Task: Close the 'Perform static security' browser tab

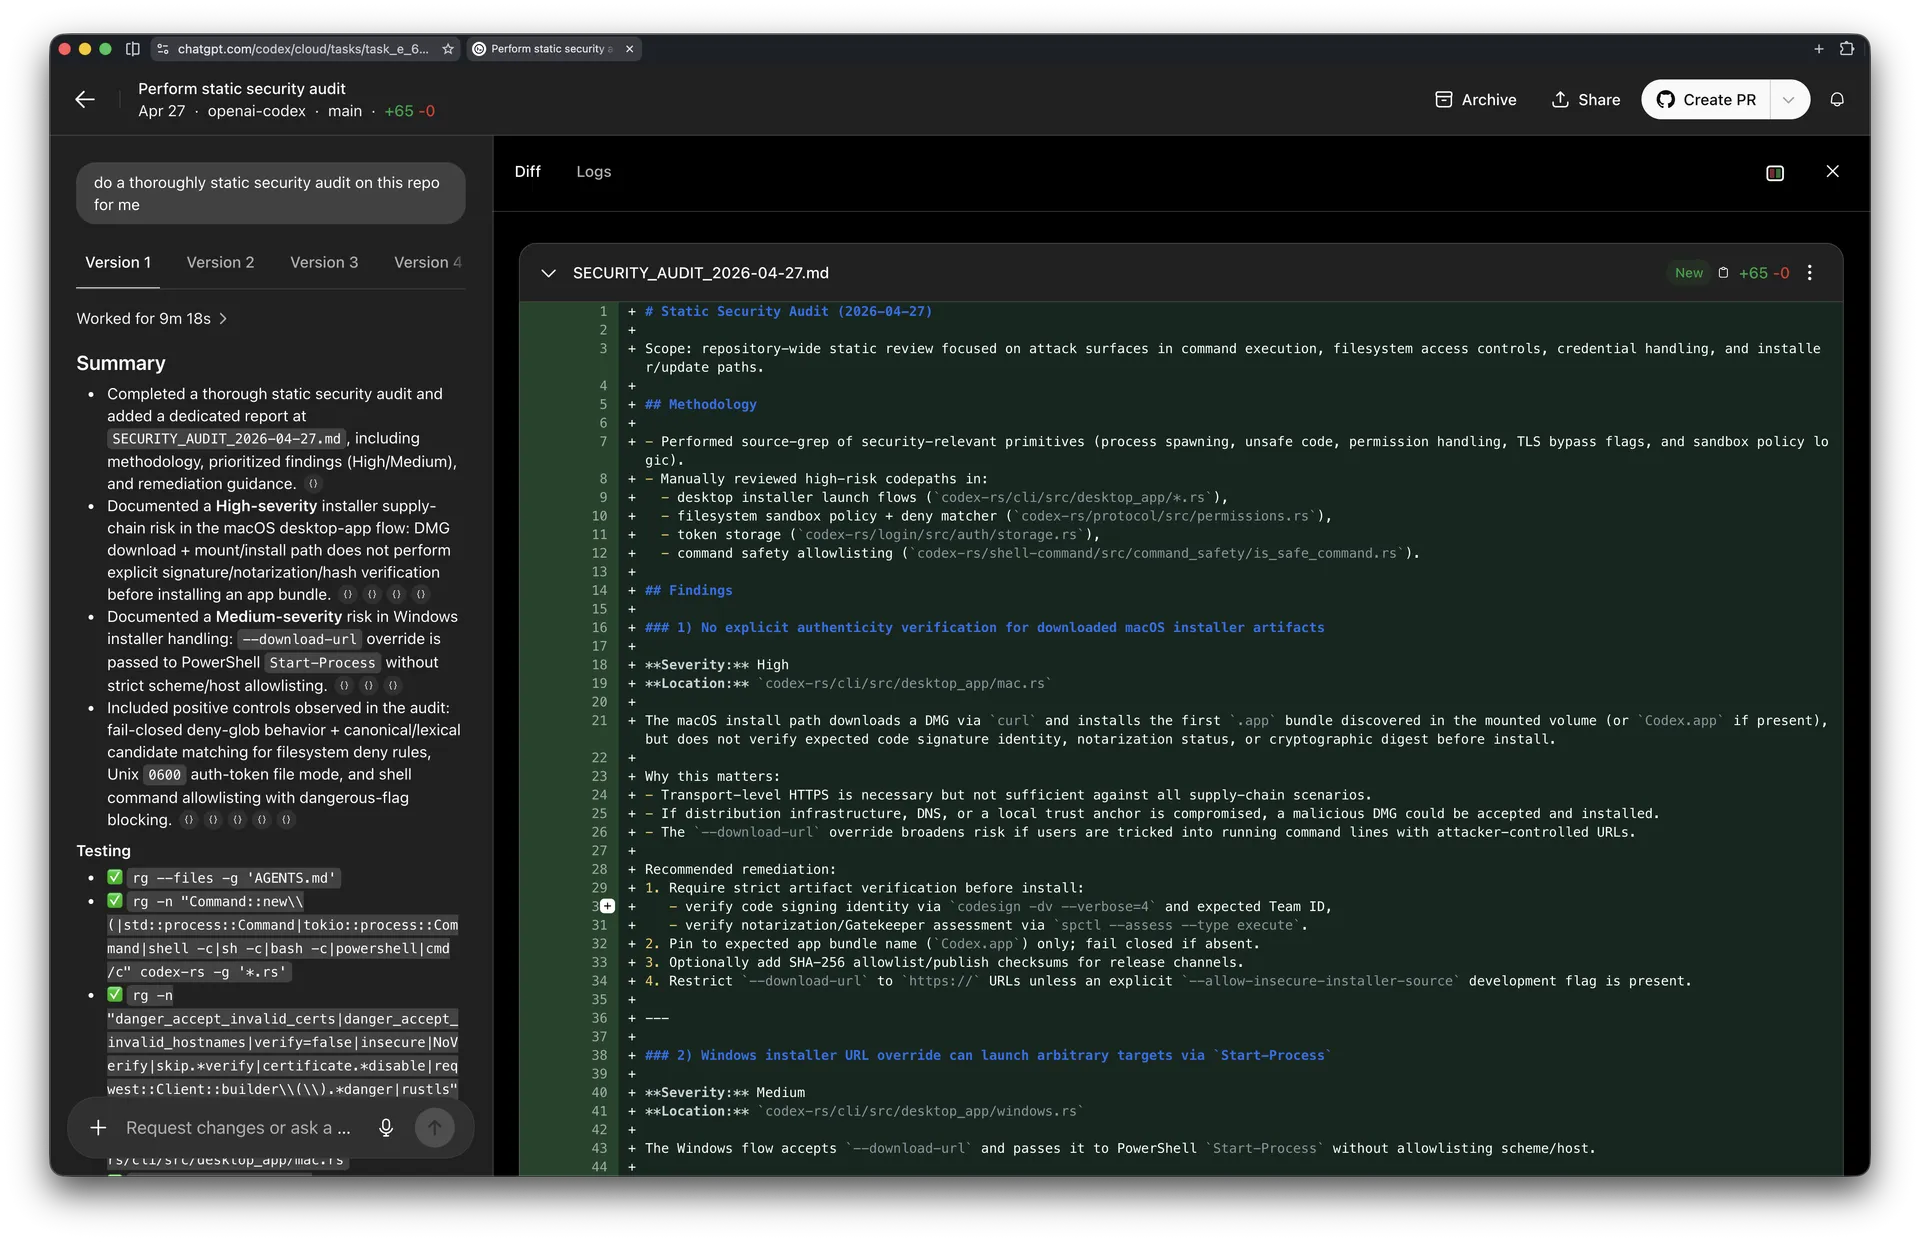Action: click(629, 49)
